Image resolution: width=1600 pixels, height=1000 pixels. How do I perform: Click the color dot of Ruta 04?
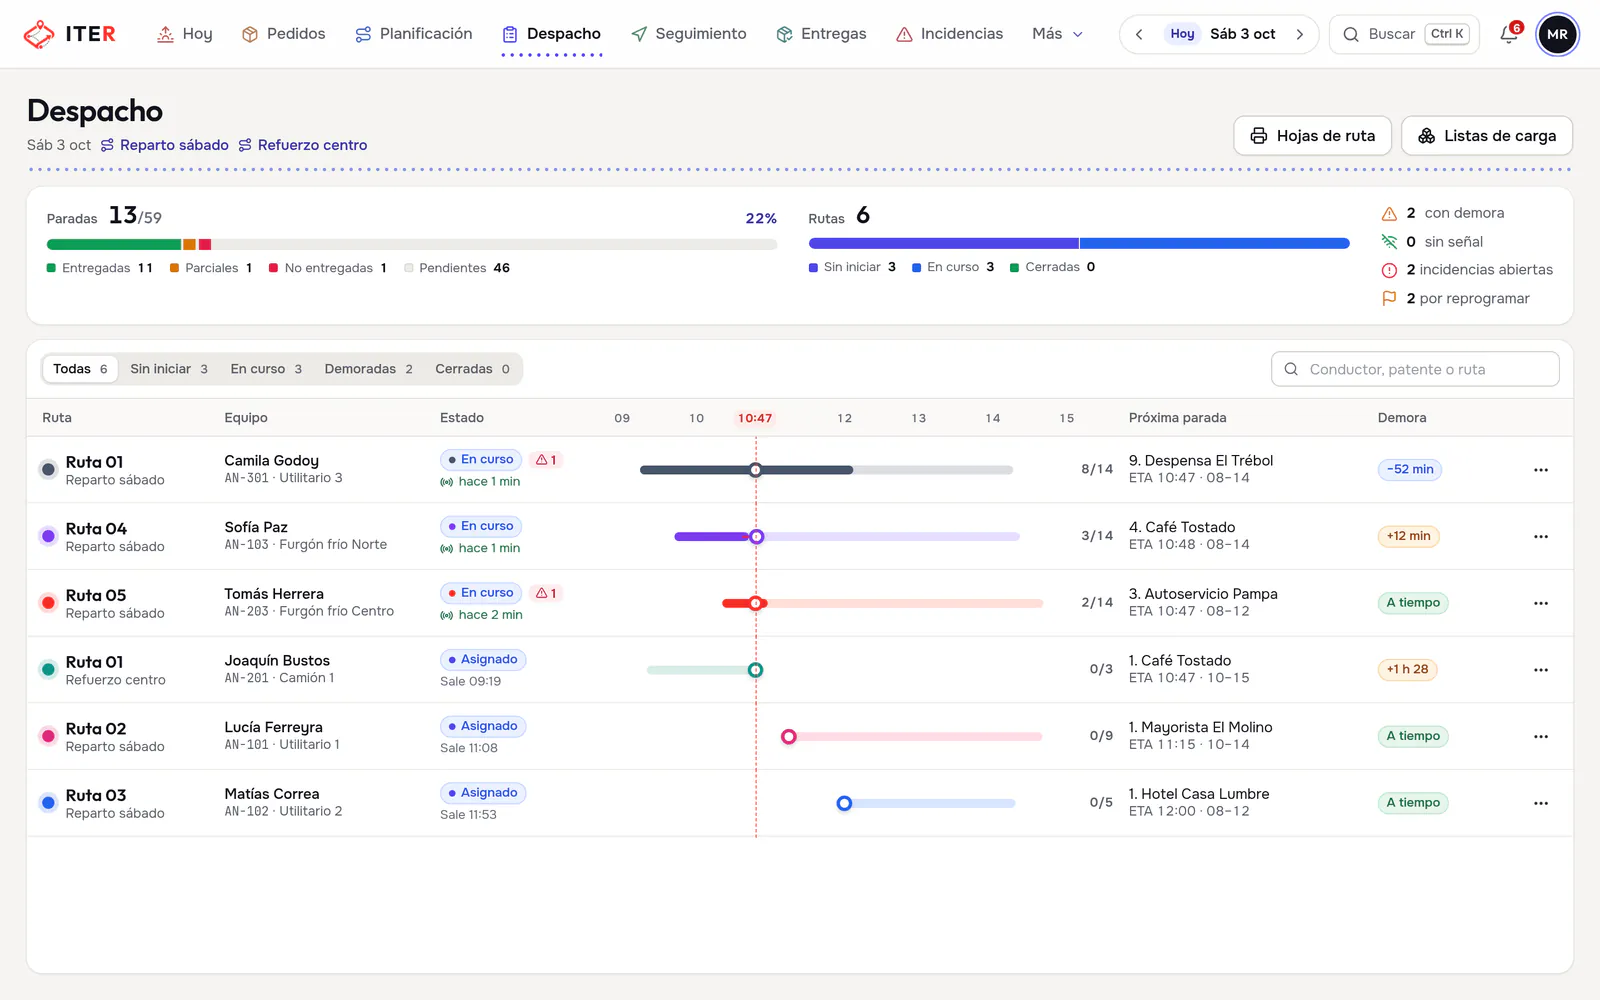click(48, 536)
